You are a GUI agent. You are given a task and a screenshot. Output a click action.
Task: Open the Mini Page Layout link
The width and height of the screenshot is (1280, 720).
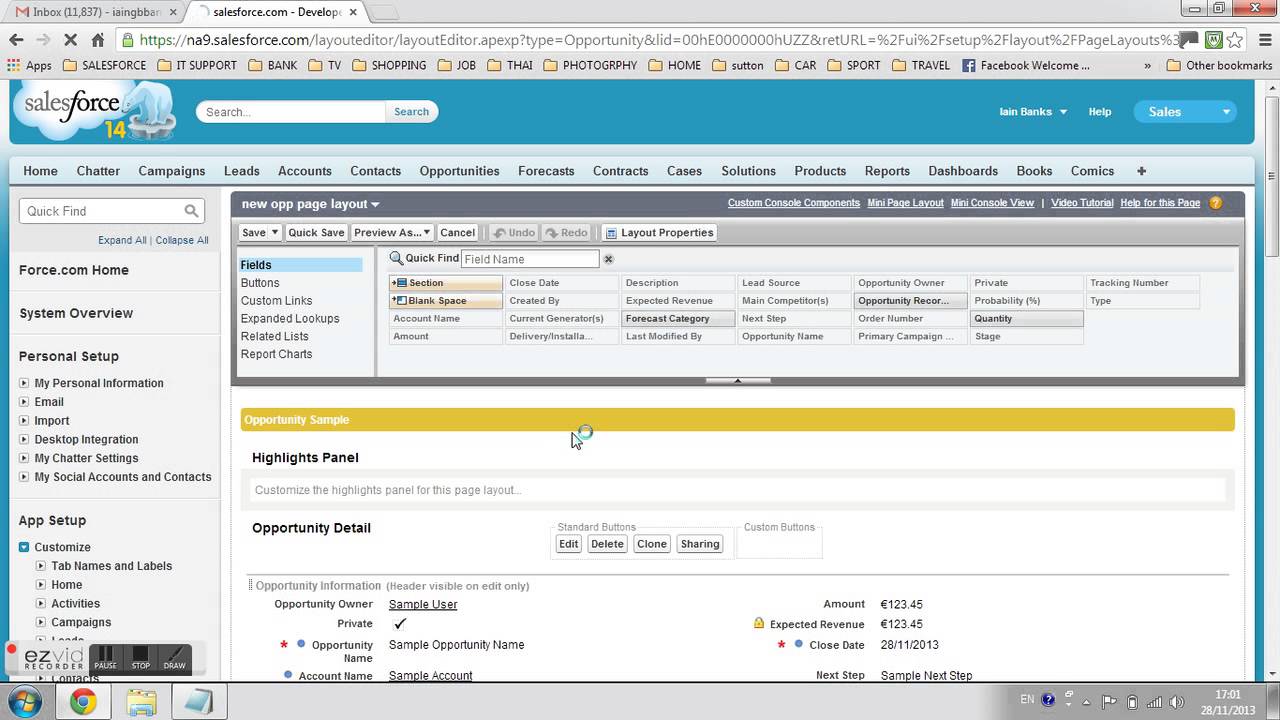point(905,203)
